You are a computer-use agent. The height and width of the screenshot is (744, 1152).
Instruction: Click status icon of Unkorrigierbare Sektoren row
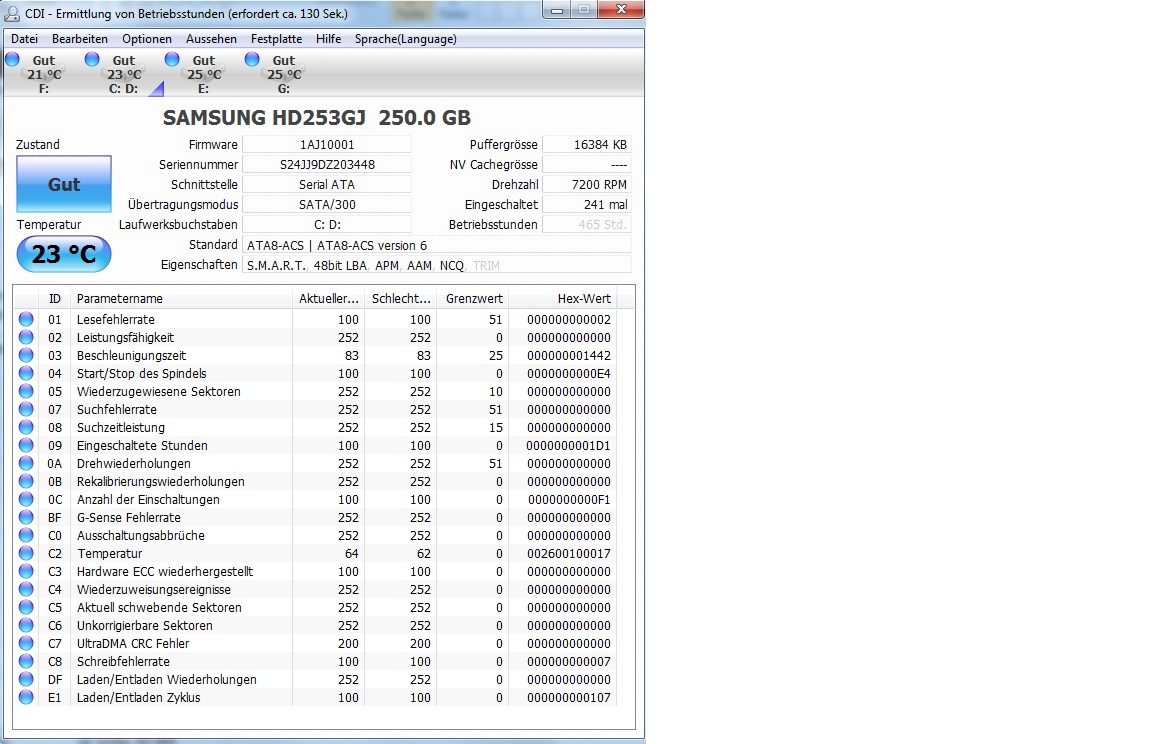coord(26,625)
